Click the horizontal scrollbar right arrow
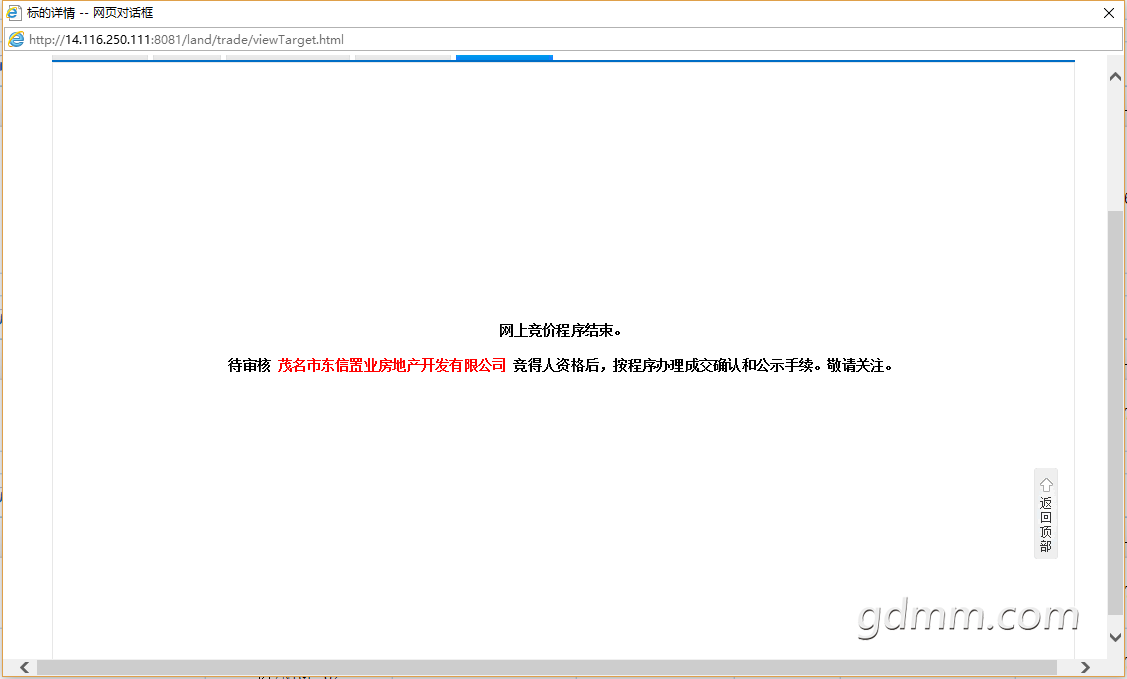Image resolution: width=1127 pixels, height=679 pixels. coord(1085,668)
